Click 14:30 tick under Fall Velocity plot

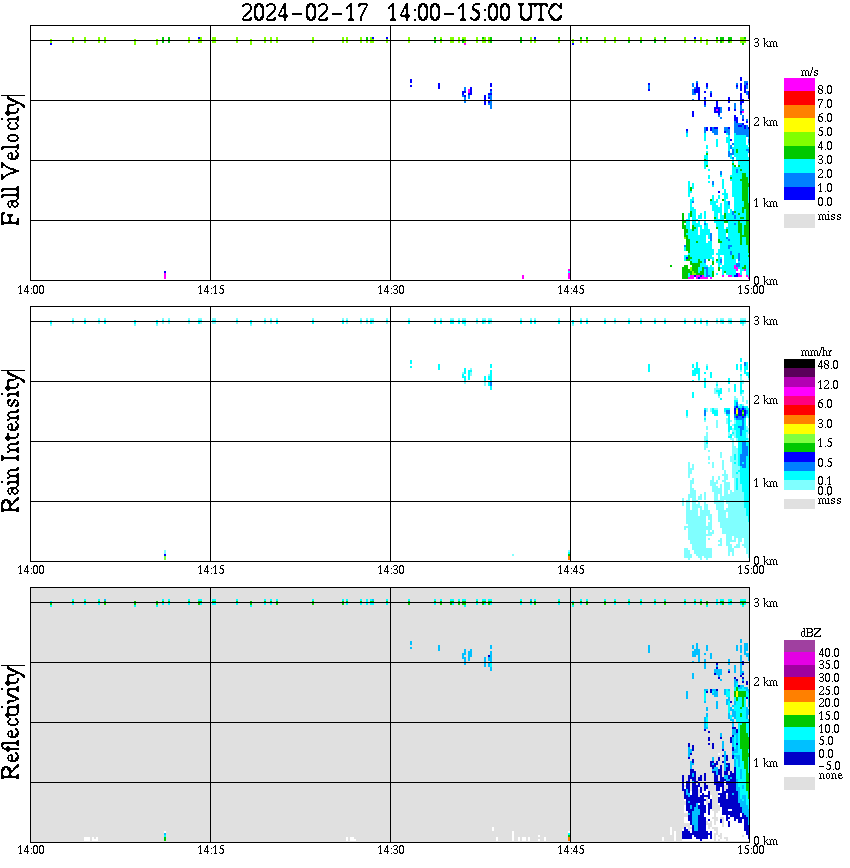coord(390,290)
